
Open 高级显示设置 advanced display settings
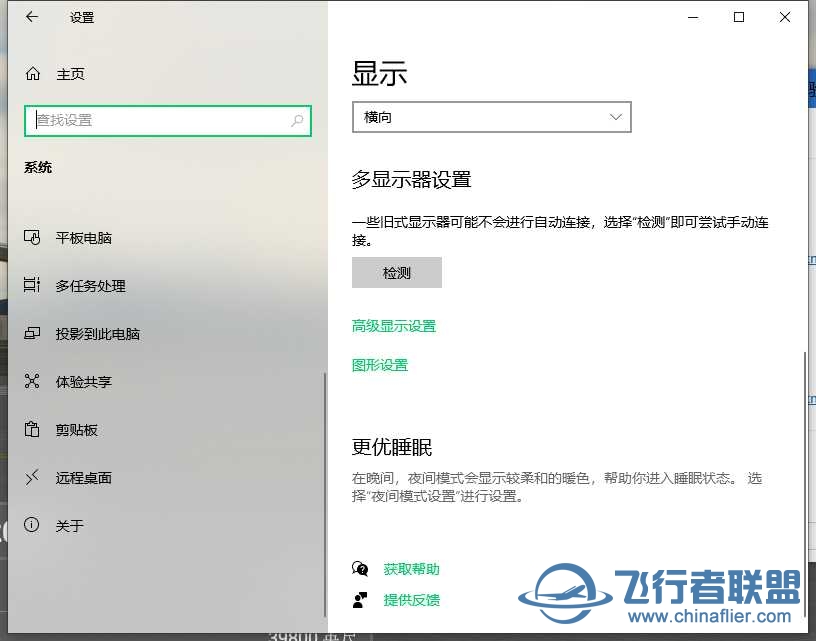coord(394,325)
